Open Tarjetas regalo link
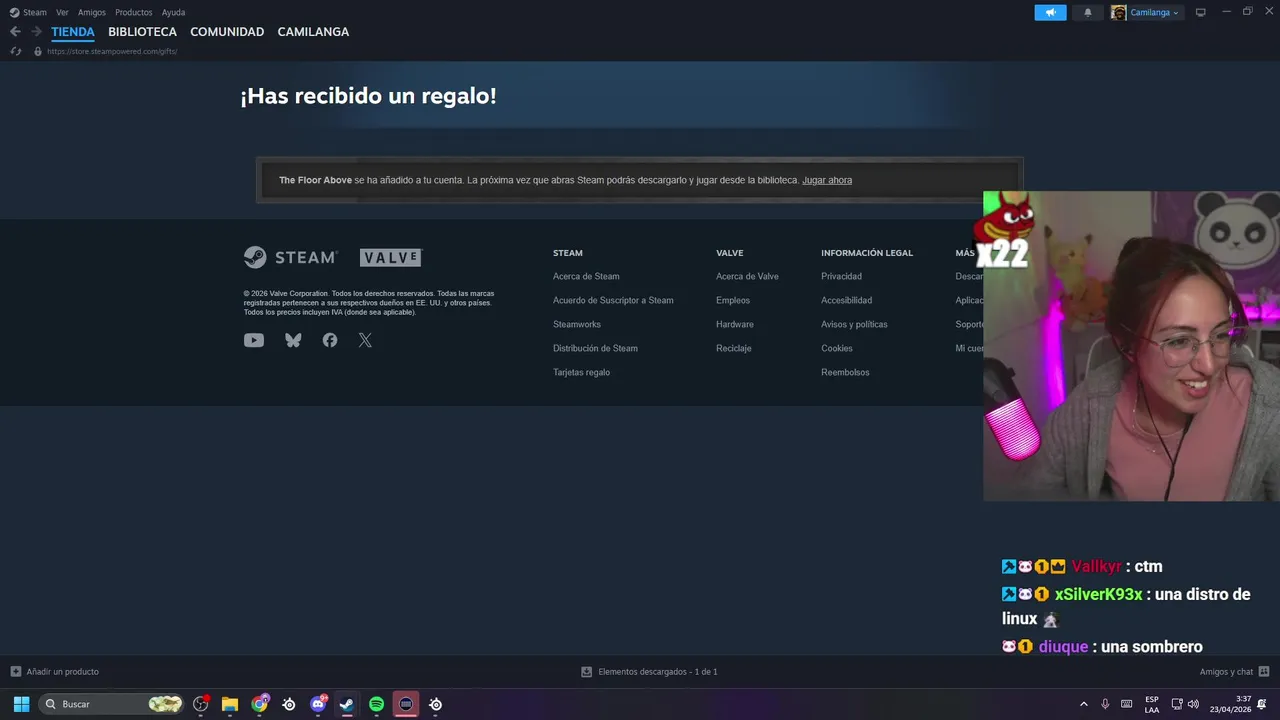 (581, 372)
